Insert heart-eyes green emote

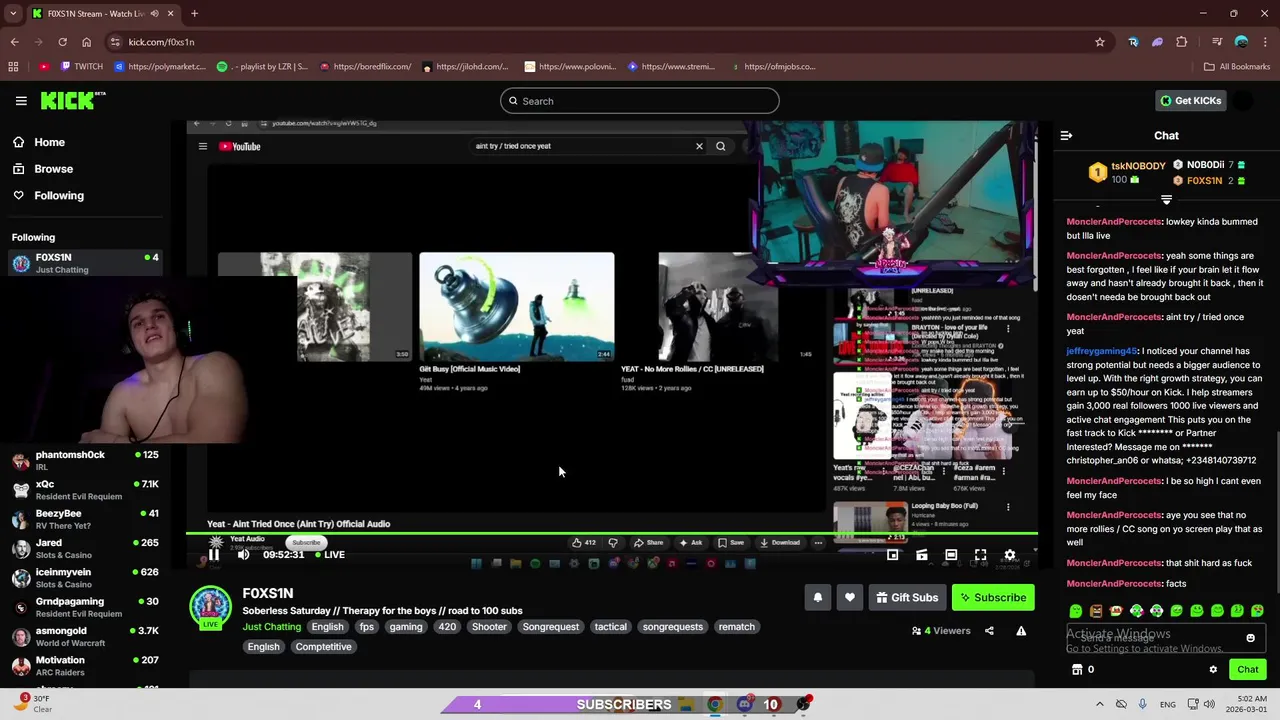(x=1257, y=611)
